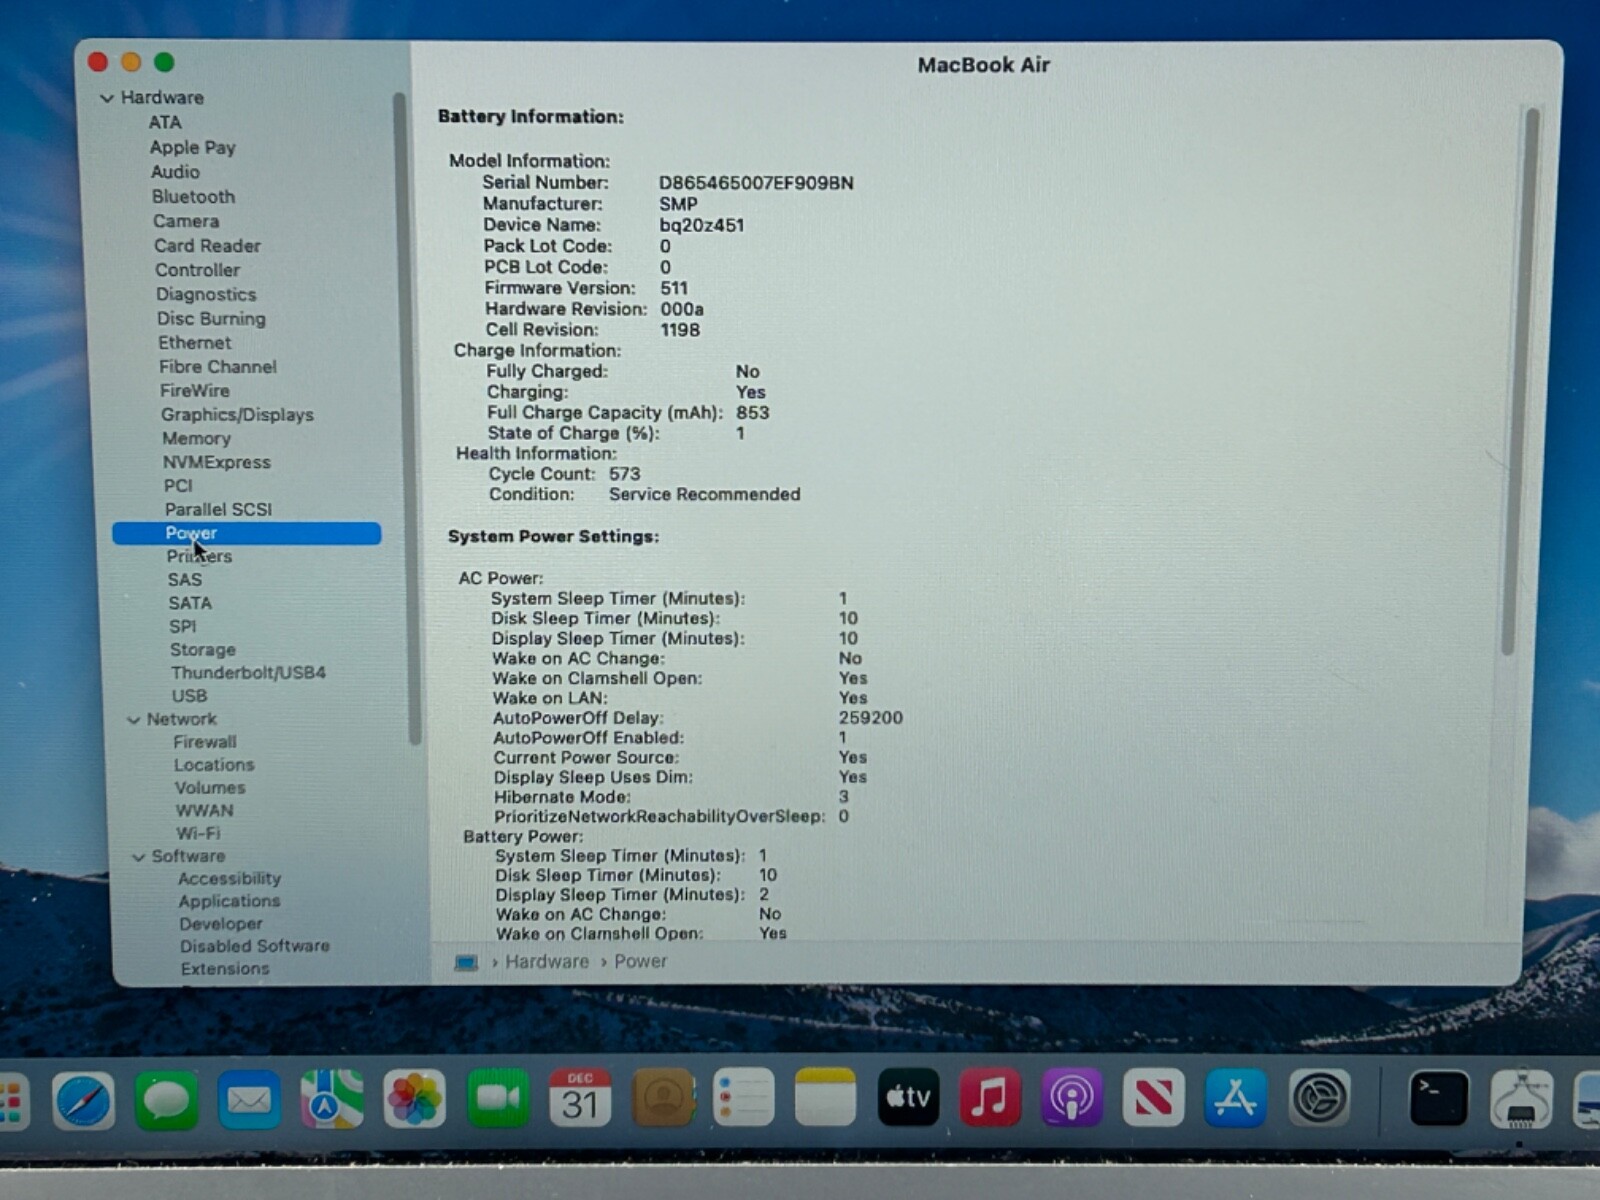Launch Terminal from the dock
Image resolution: width=1600 pixels, height=1200 pixels.
pyautogui.click(x=1438, y=1098)
